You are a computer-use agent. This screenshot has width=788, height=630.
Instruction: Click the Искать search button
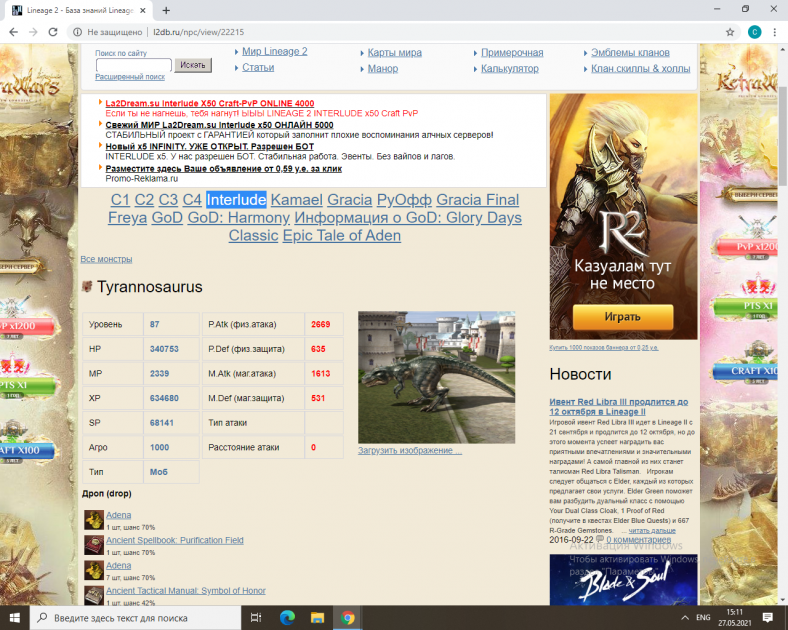[x=193, y=65]
